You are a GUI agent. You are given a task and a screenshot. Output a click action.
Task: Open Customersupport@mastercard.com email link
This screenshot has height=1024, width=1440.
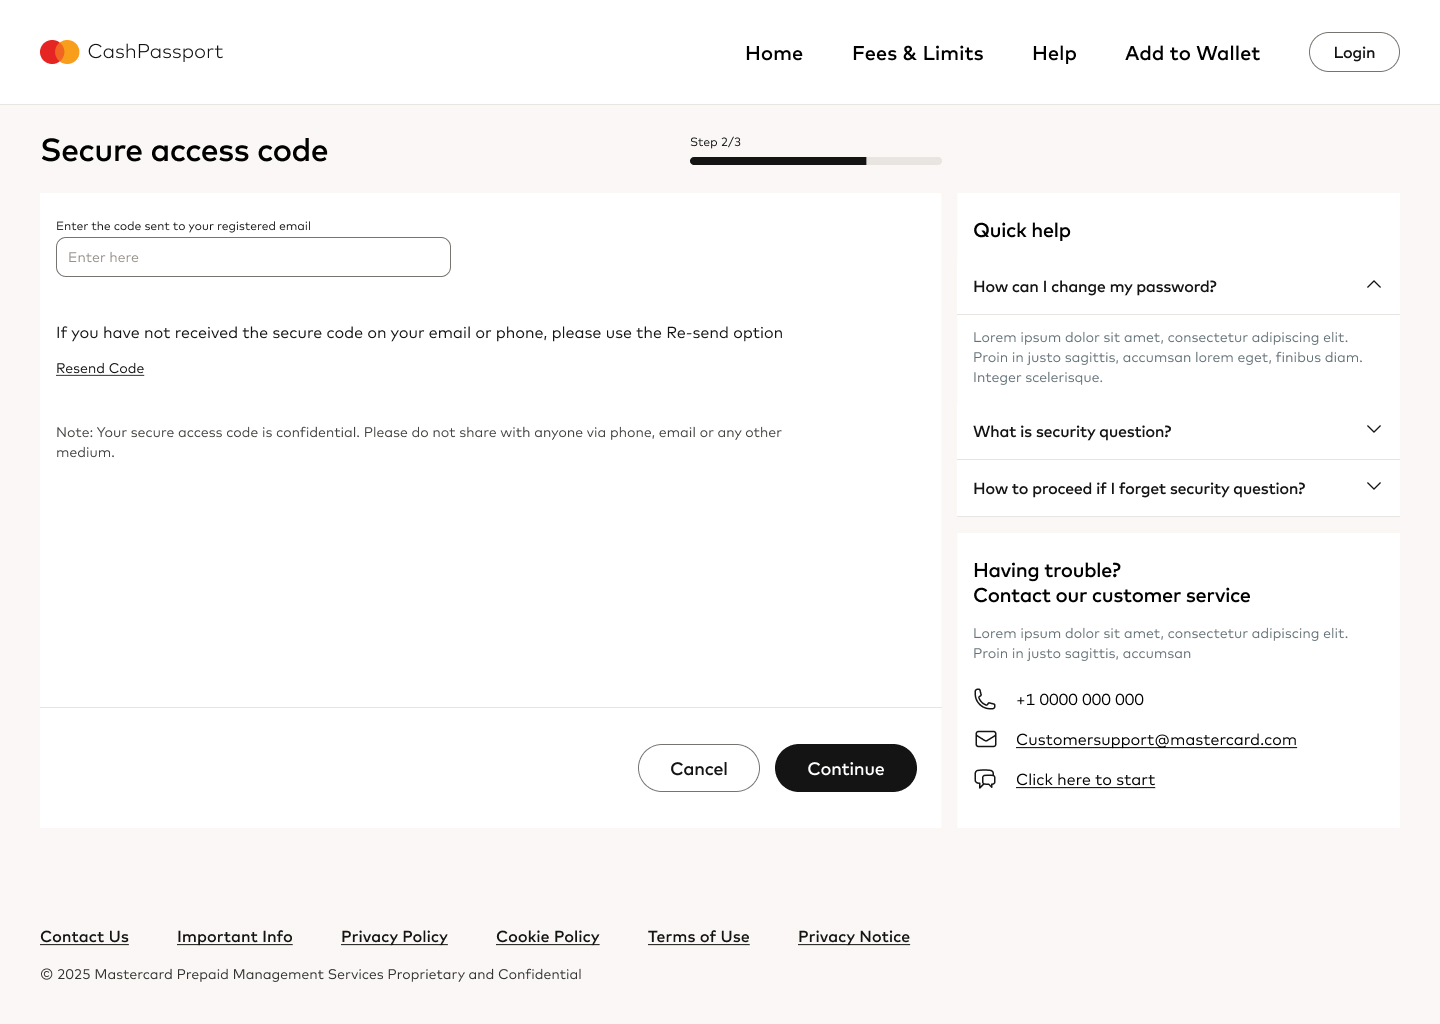(x=1156, y=739)
